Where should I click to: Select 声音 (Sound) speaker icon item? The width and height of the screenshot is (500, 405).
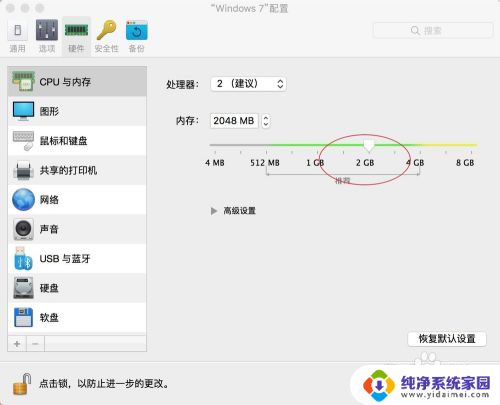point(77,229)
